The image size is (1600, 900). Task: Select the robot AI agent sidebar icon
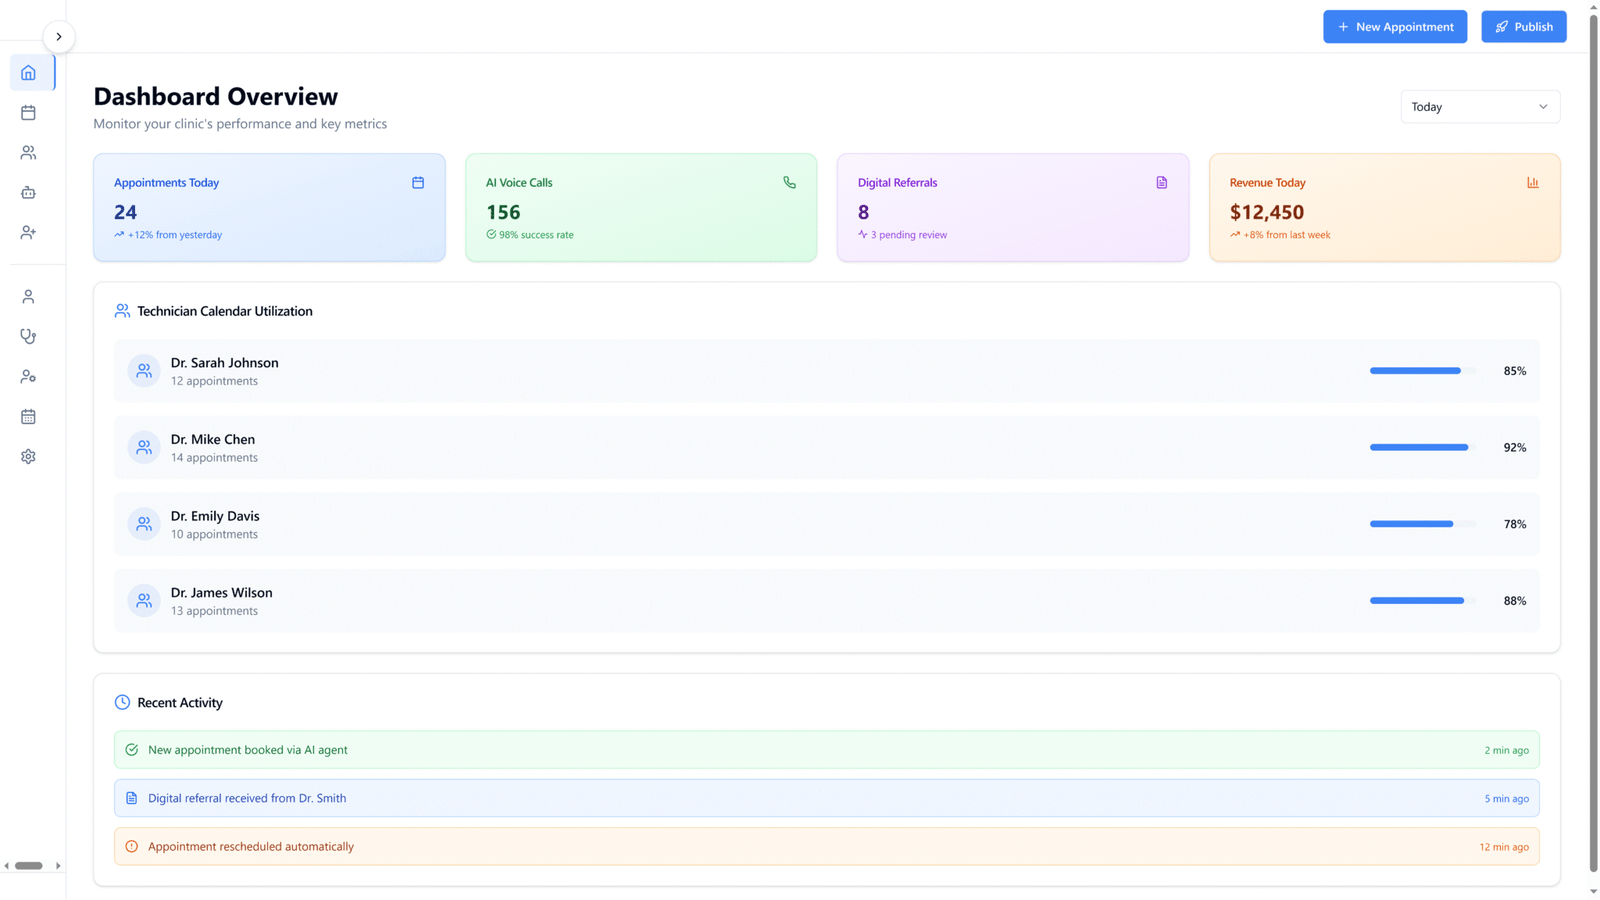(28, 193)
